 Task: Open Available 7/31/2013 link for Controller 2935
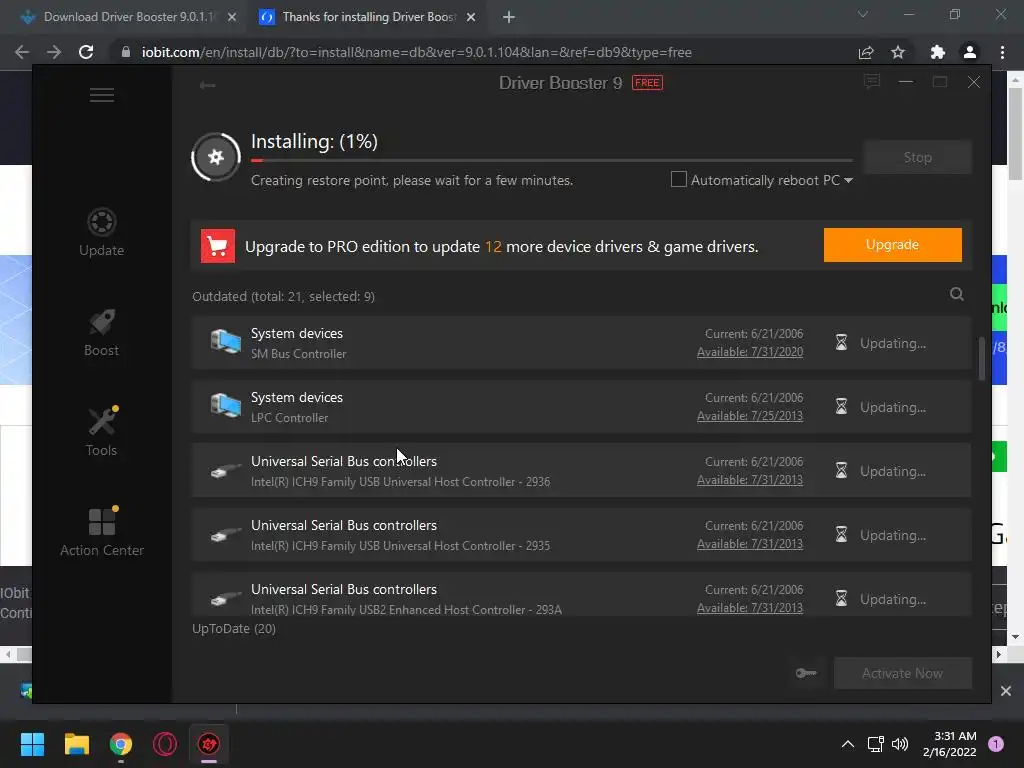click(x=750, y=544)
